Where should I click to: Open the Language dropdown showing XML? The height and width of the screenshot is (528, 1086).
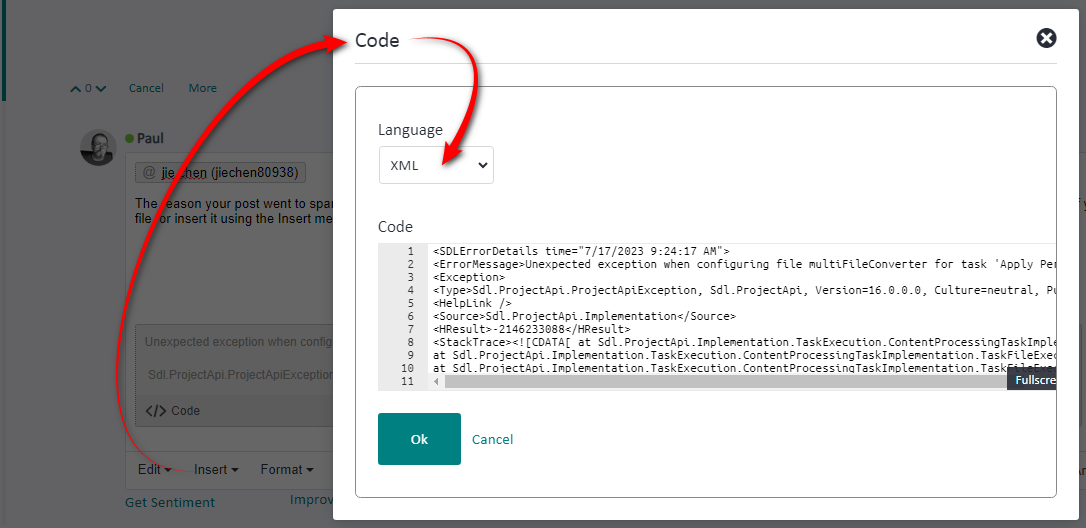pyautogui.click(x=436, y=165)
